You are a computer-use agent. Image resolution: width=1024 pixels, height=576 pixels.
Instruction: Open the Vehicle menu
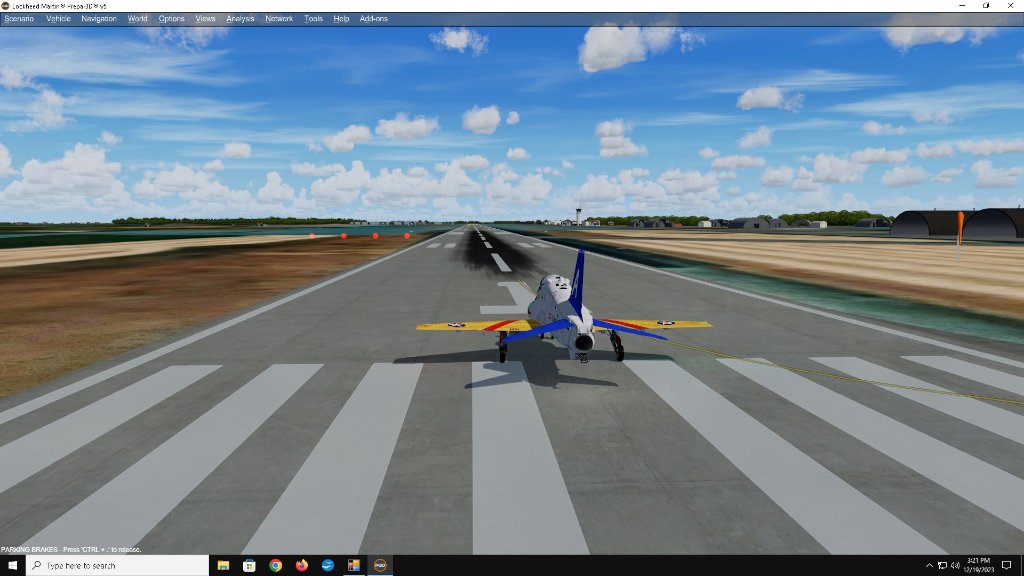tap(58, 18)
